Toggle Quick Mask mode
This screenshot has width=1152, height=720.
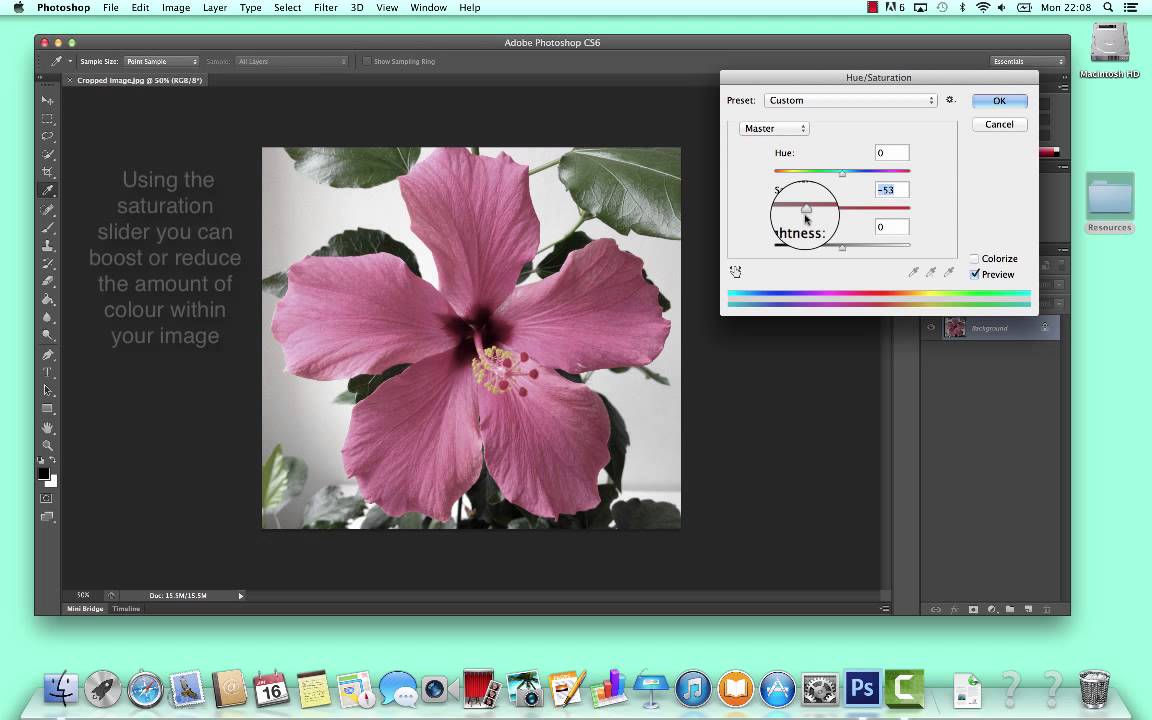(47, 498)
